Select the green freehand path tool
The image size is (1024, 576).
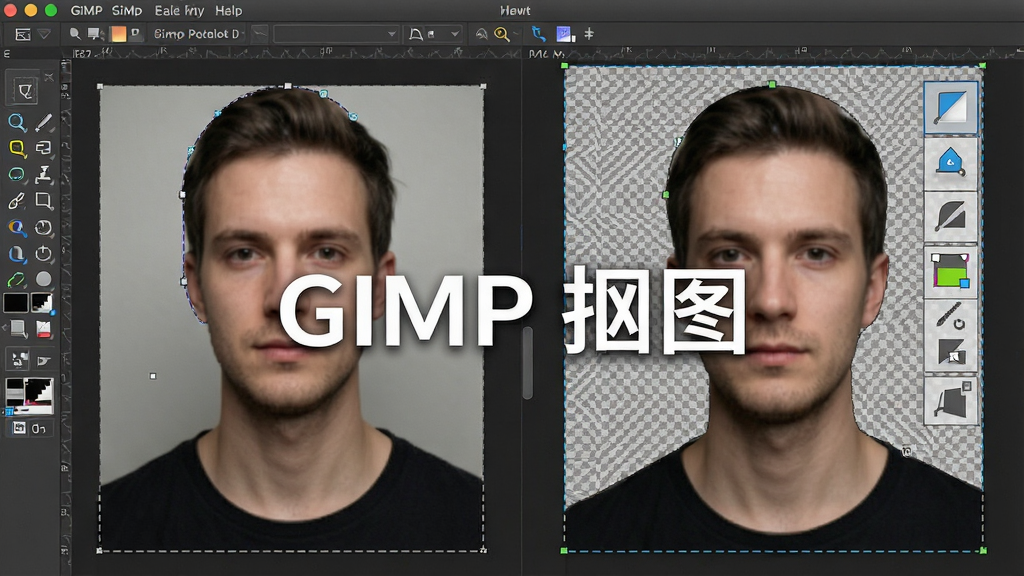pyautogui.click(x=17, y=280)
